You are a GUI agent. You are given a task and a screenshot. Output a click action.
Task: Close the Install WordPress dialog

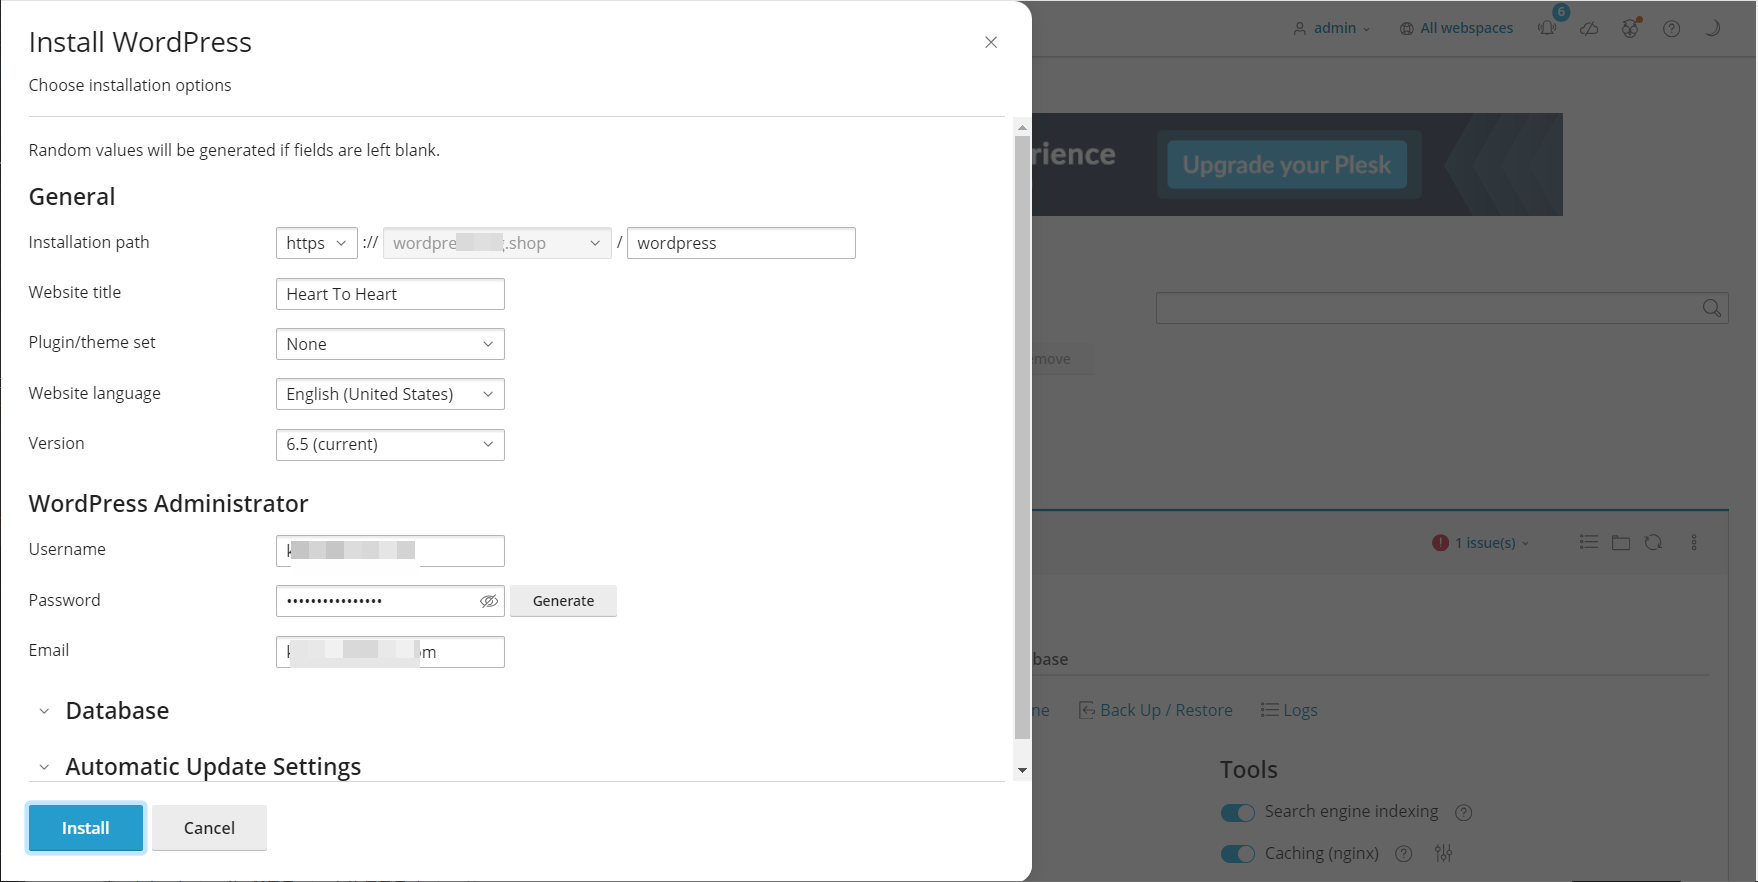pos(991,42)
